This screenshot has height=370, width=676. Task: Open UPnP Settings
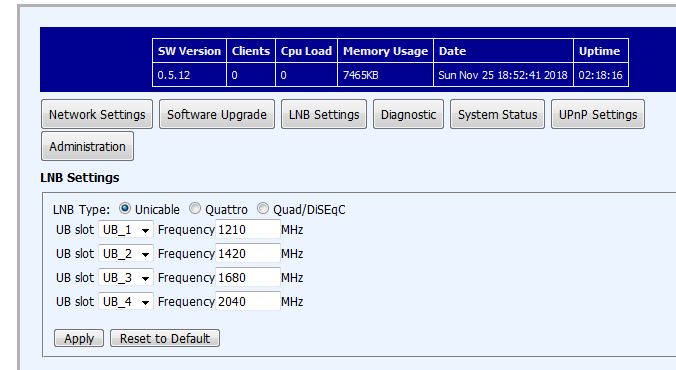598,114
